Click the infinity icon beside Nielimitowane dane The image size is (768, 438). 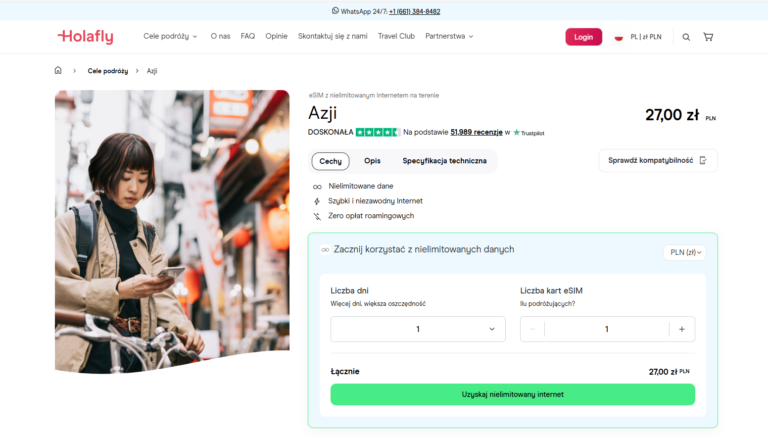point(317,186)
